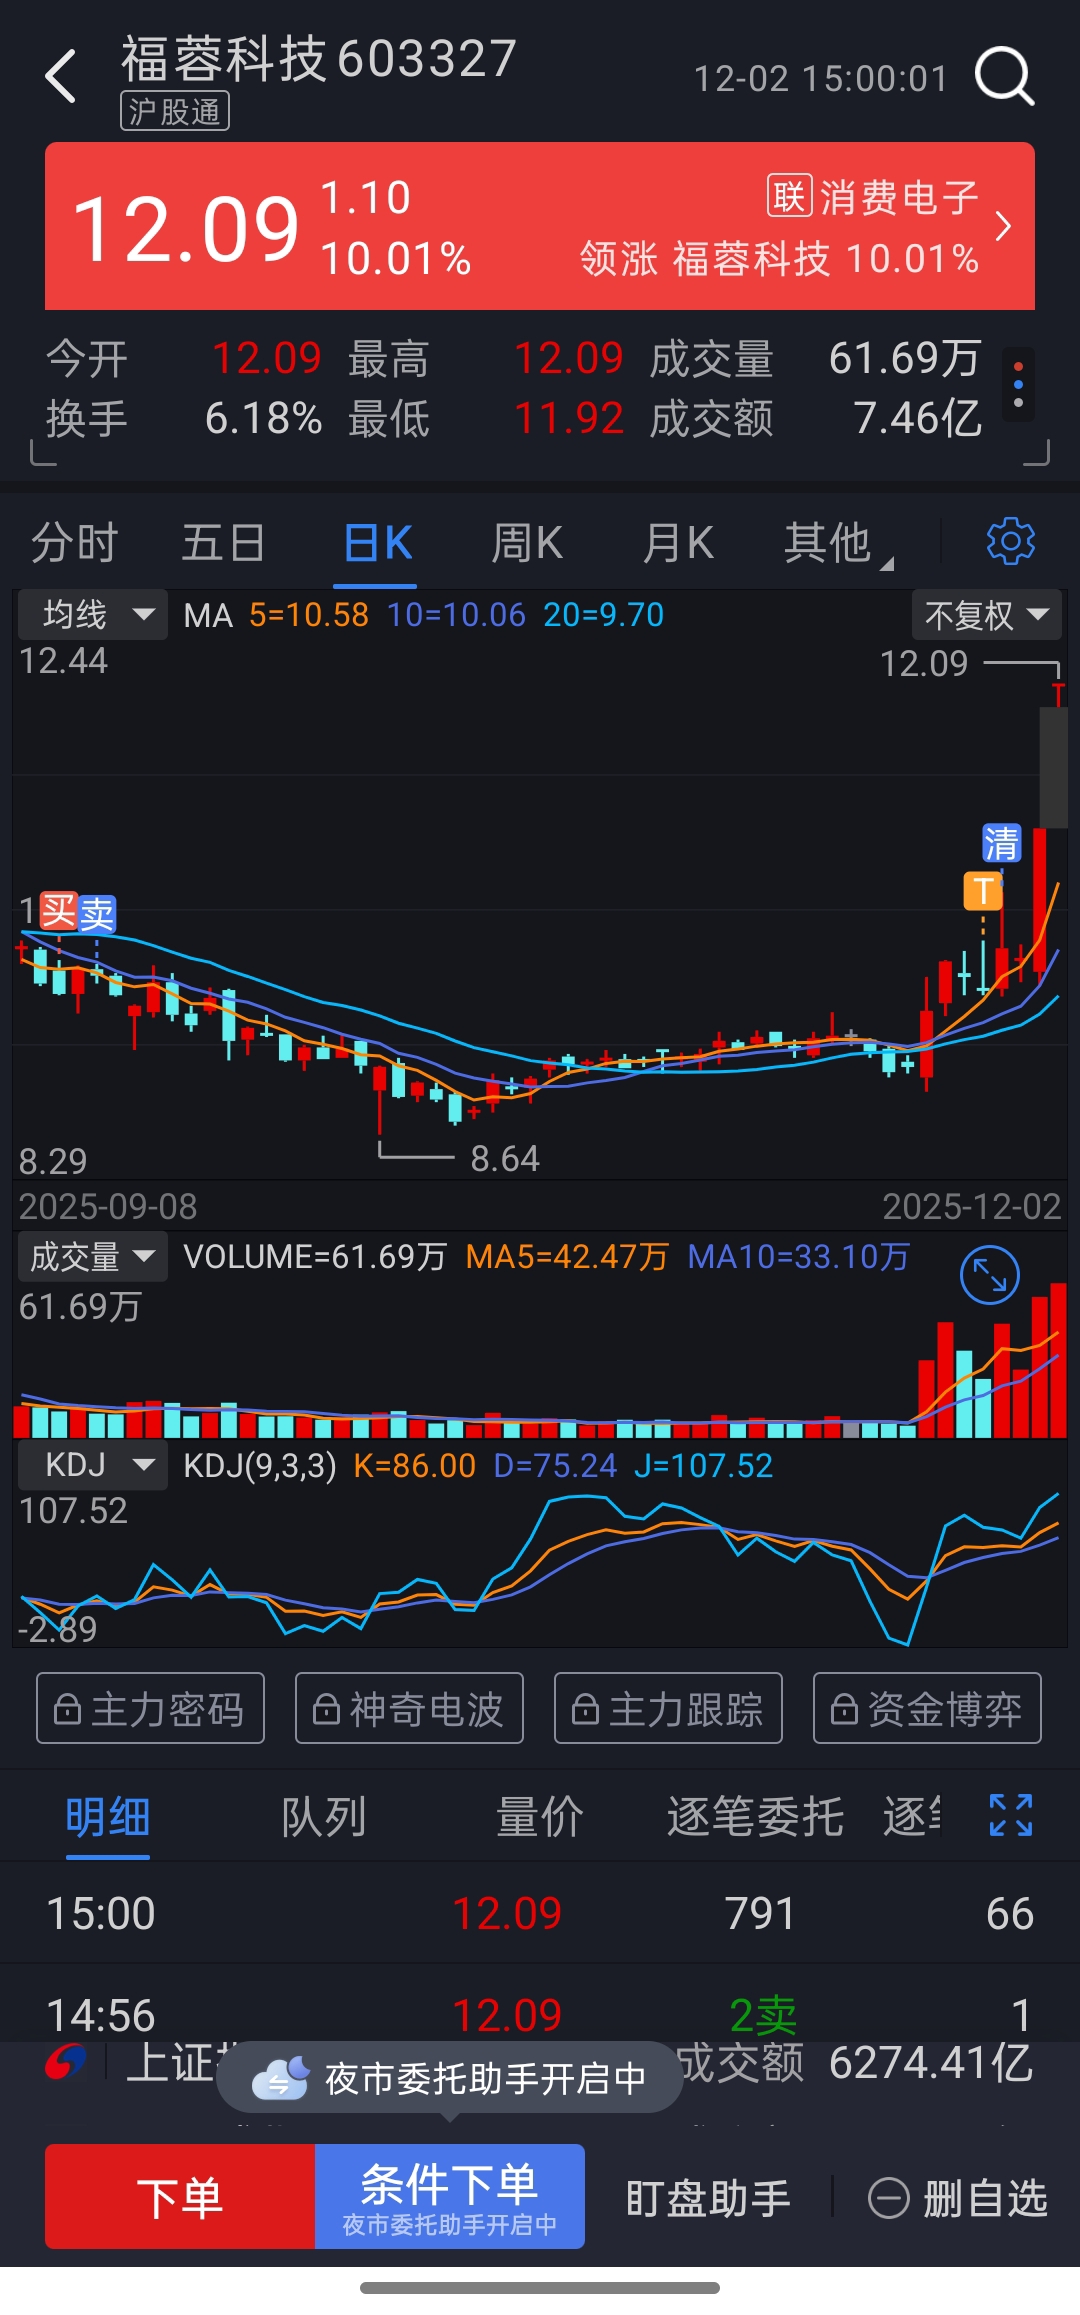Open locked 主力密码 indicator

tap(150, 1708)
